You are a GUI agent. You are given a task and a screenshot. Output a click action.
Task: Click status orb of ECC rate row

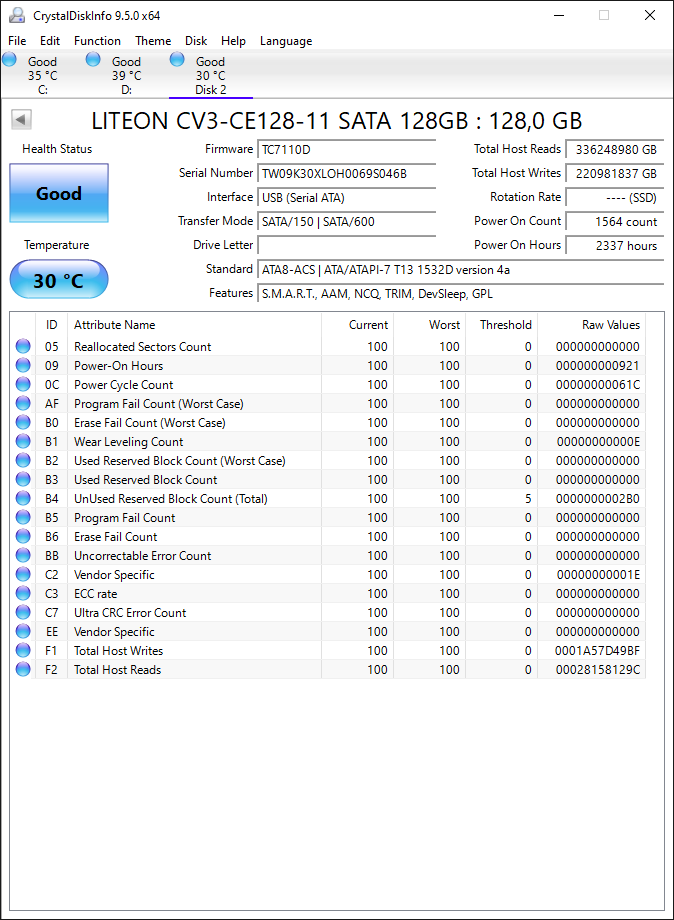[23, 593]
